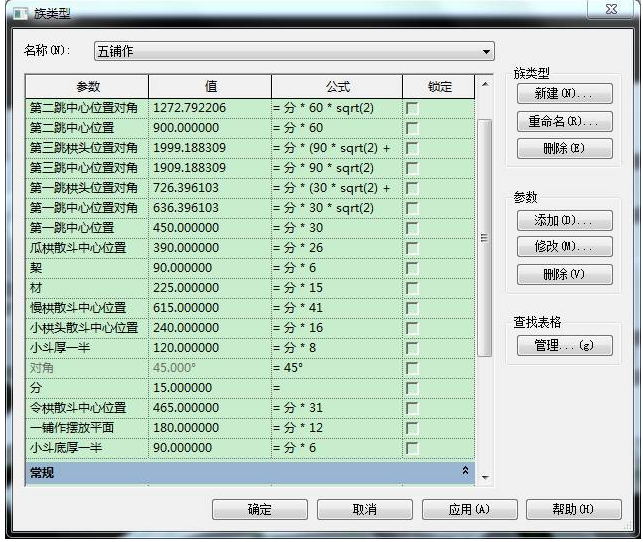Select parameter name 第三跳栱头位置对角

click(87, 148)
